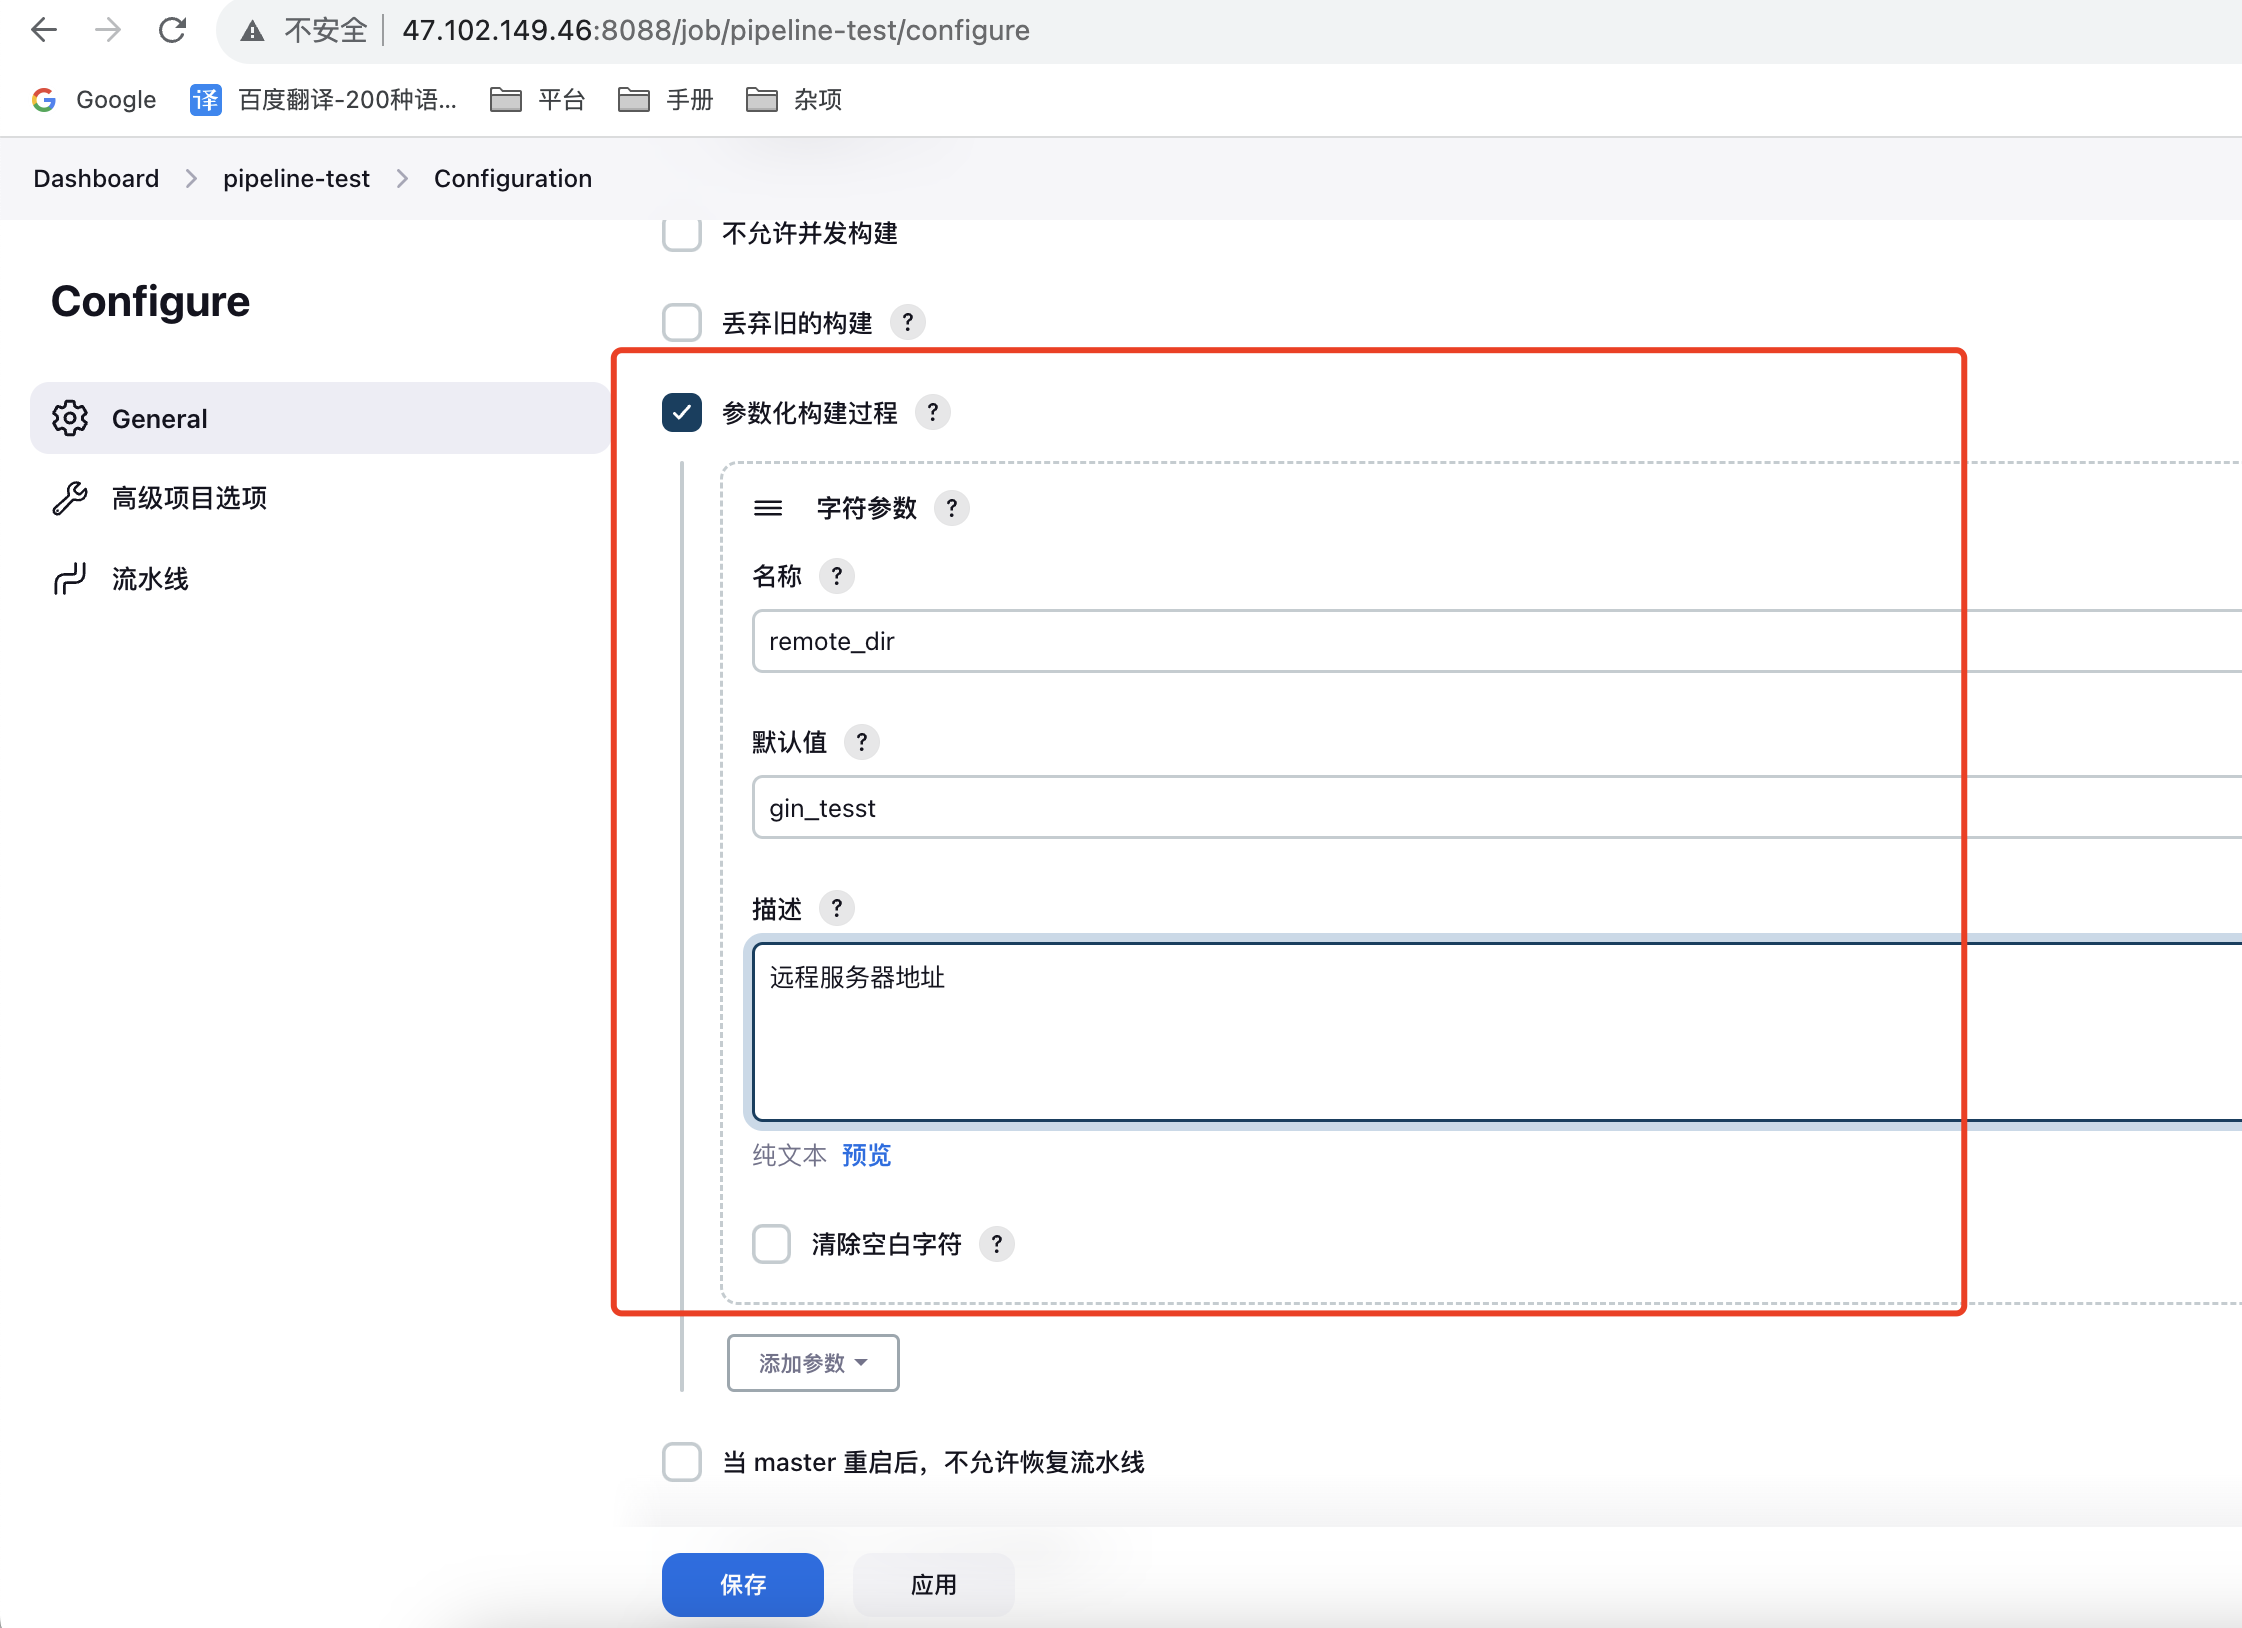Image resolution: width=2242 pixels, height=1628 pixels.
Task: Click the 保存 save button
Action: coord(743,1585)
